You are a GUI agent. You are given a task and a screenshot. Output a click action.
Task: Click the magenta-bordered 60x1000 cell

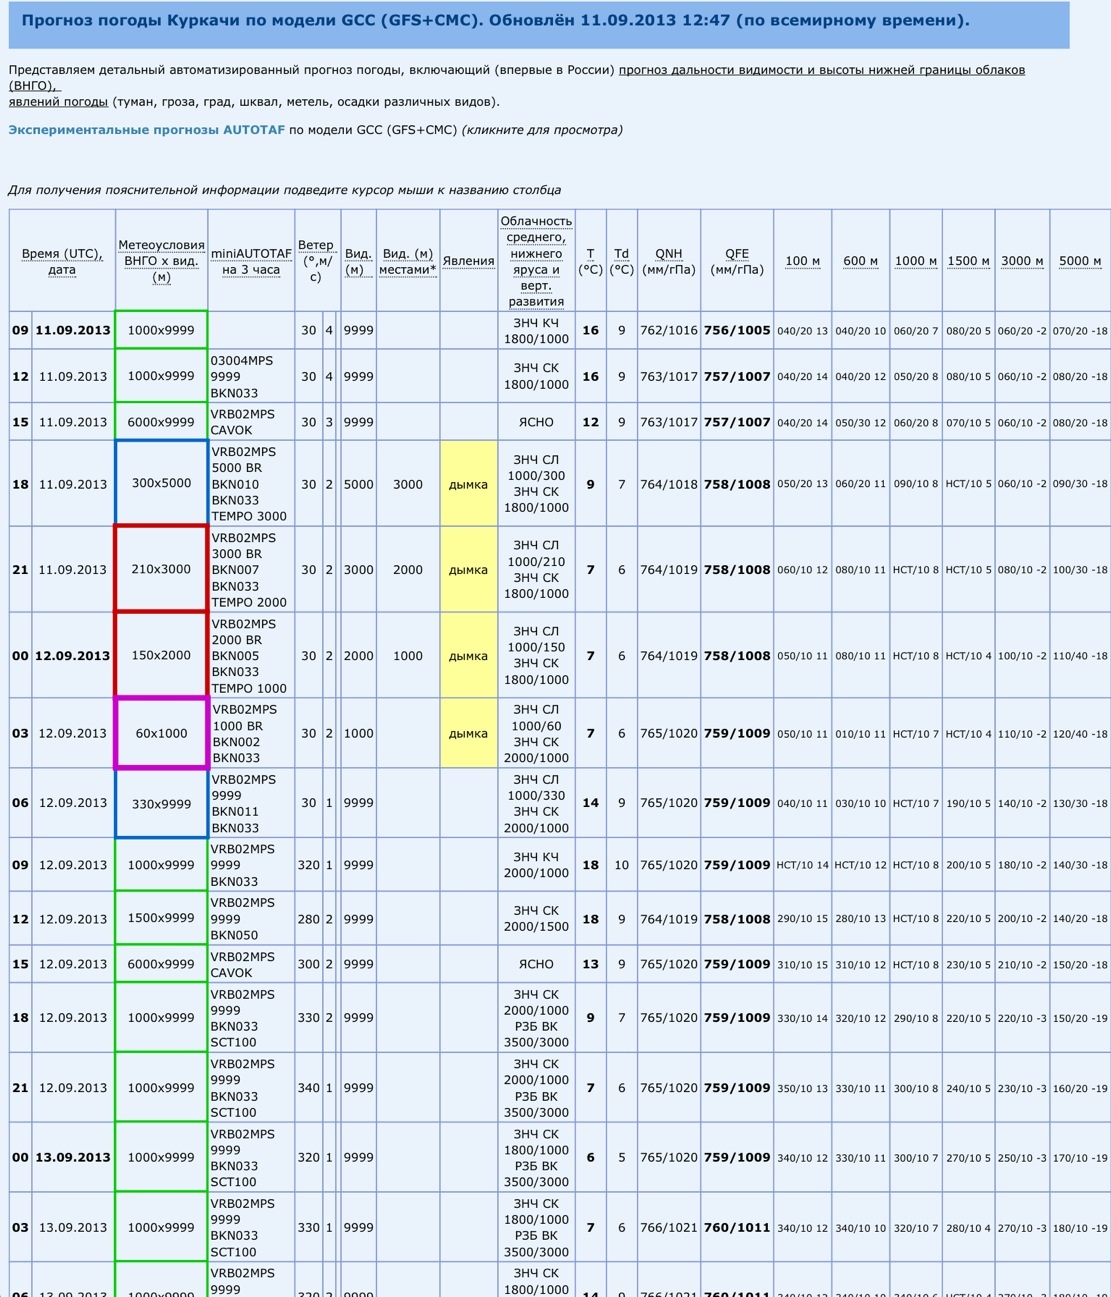point(161,733)
